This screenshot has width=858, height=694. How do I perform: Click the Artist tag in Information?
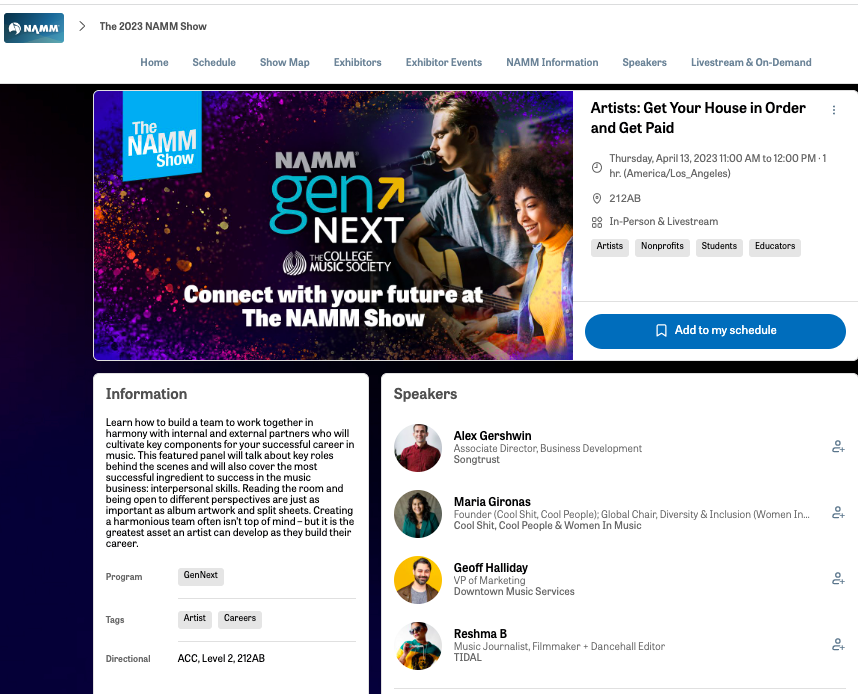coord(195,618)
